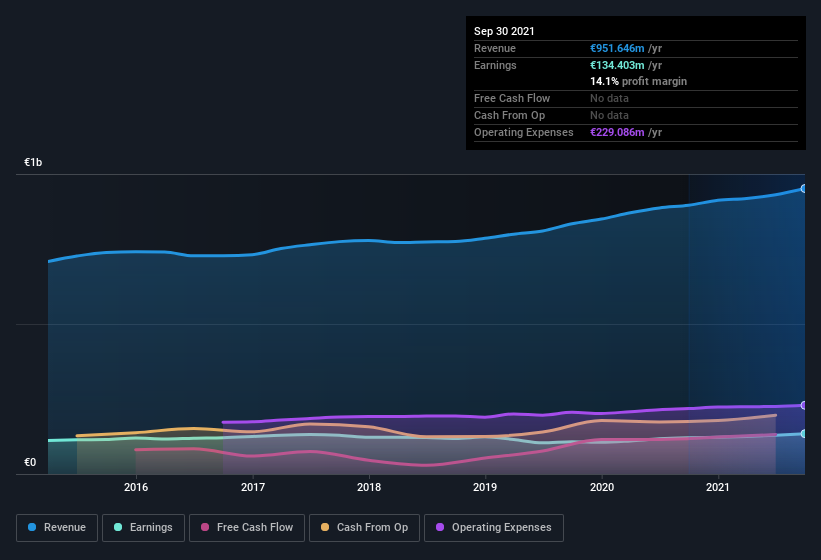Click the Operating Expenses end data point
Screen dimensions: 821x560
[x=804, y=405]
